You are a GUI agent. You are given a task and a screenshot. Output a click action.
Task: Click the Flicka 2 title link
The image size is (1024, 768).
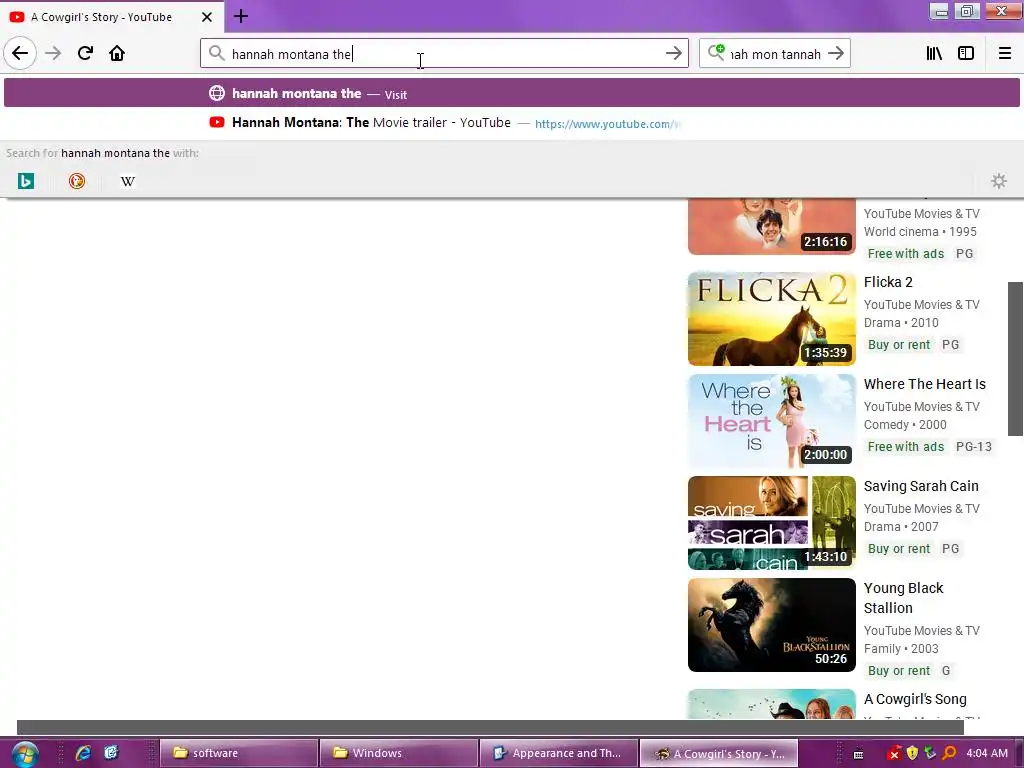click(x=888, y=282)
